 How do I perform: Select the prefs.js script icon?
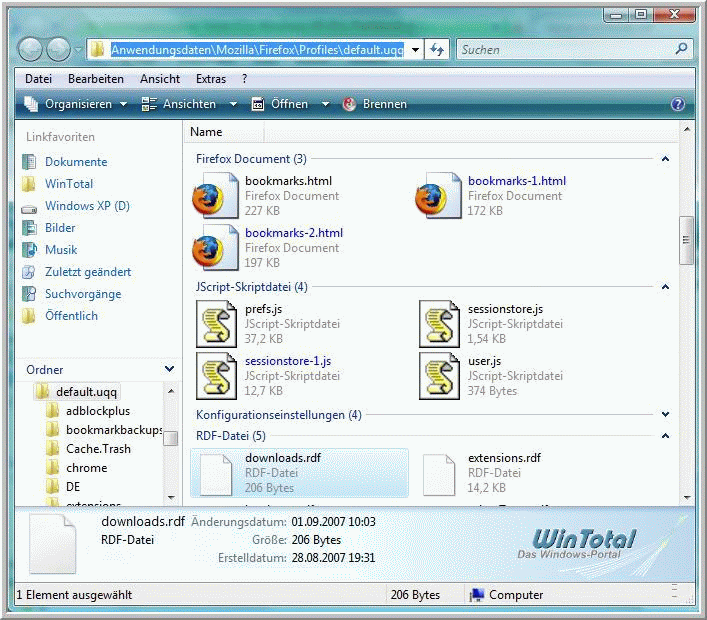tap(216, 324)
